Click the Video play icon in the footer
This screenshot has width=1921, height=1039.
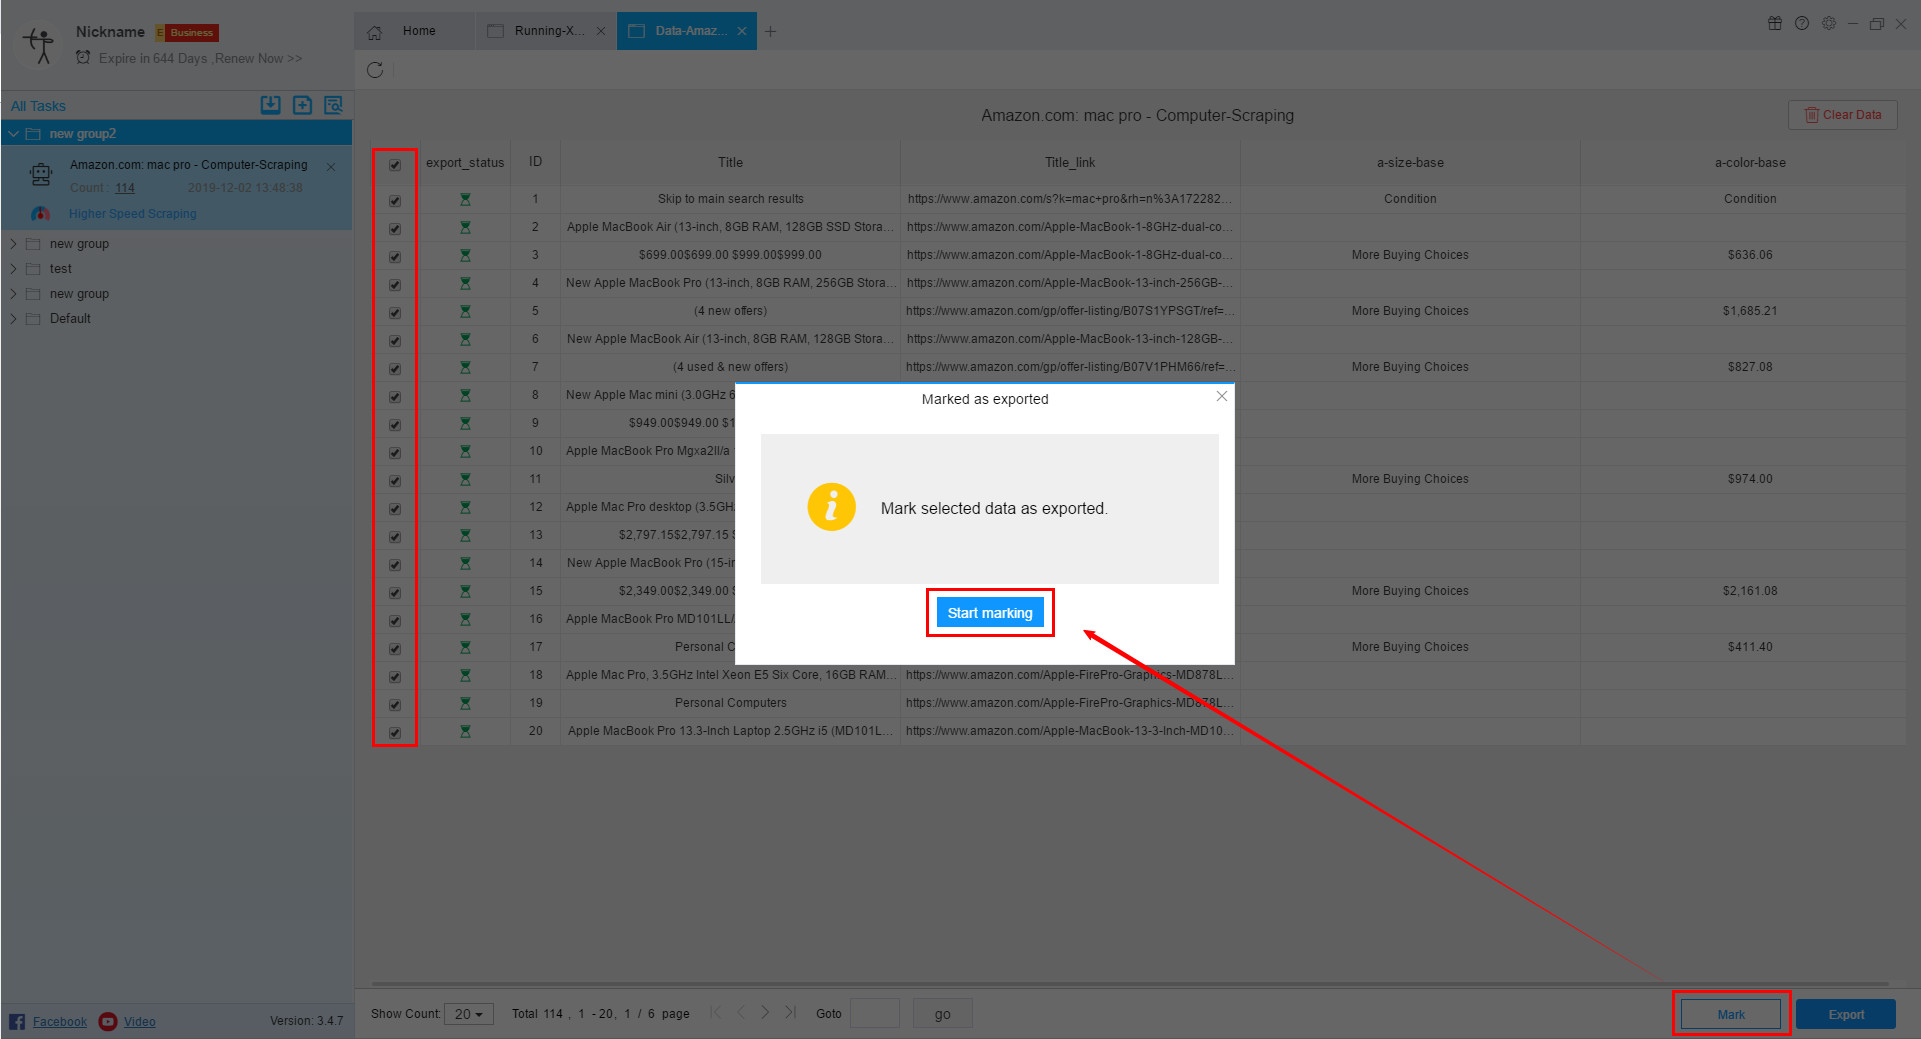(108, 1021)
